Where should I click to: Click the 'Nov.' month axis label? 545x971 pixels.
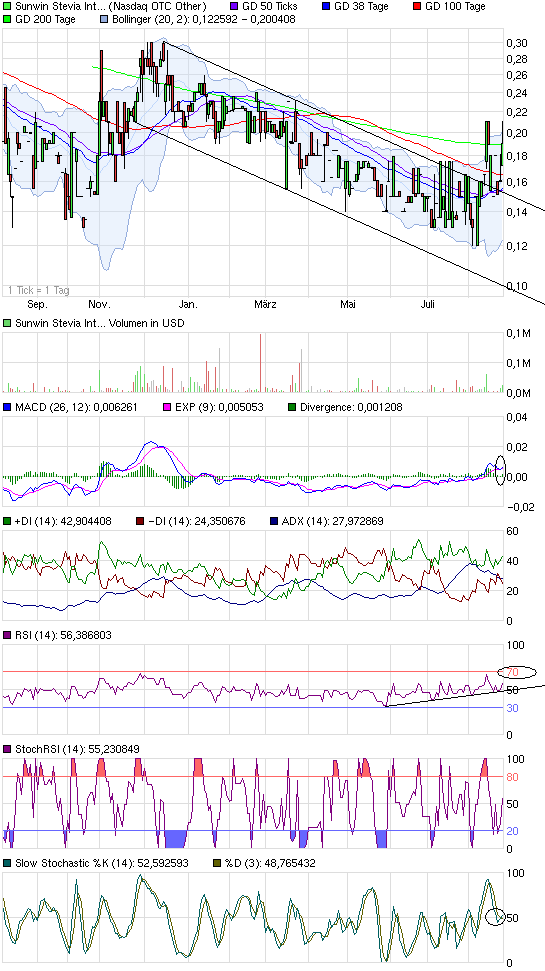pos(99,305)
